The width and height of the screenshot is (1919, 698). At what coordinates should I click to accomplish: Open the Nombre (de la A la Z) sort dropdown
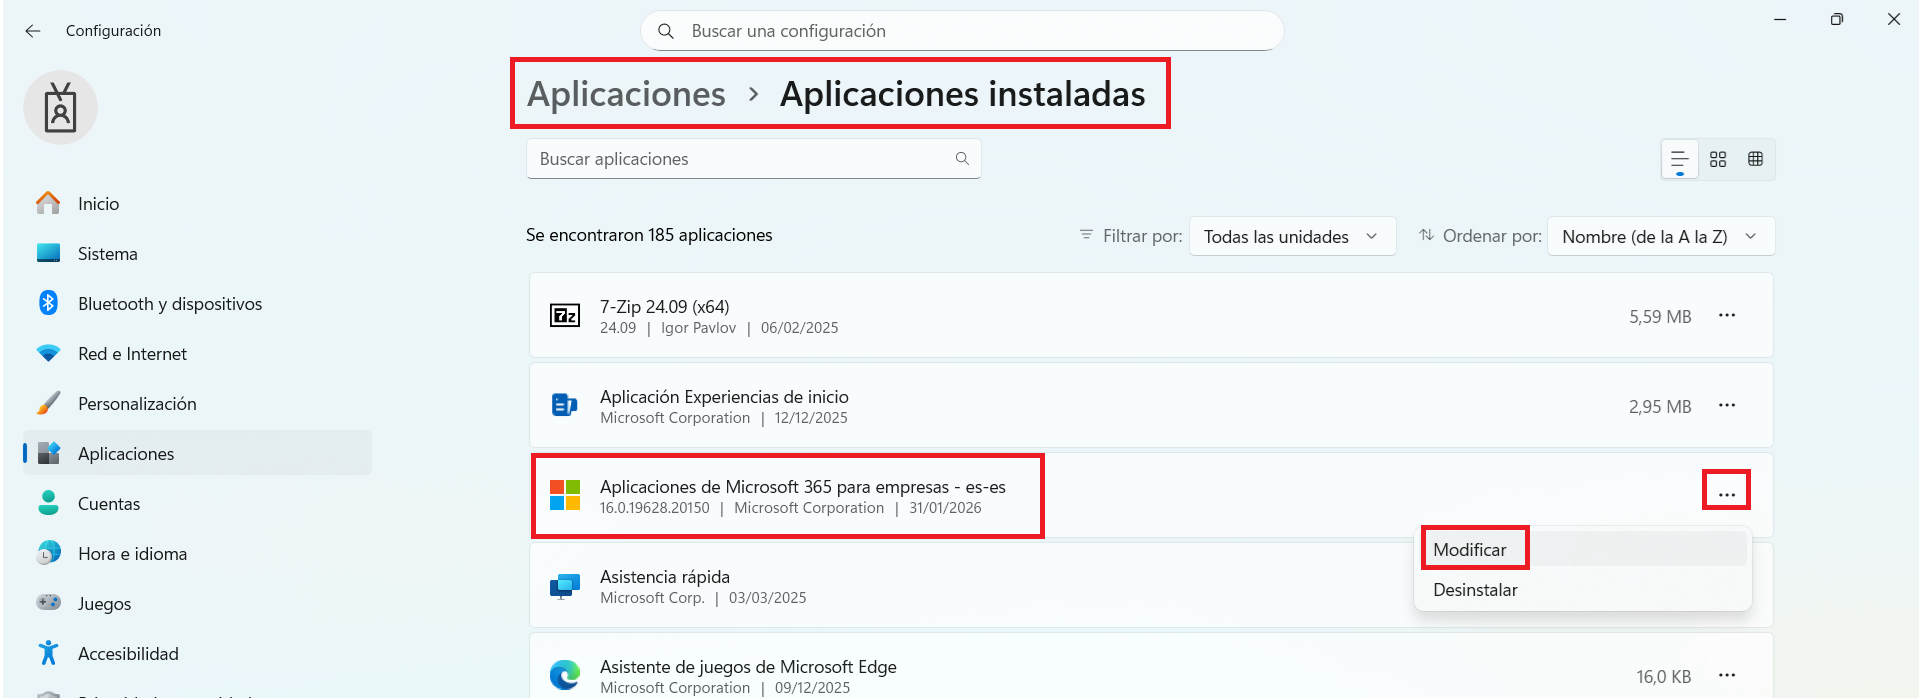click(1660, 237)
